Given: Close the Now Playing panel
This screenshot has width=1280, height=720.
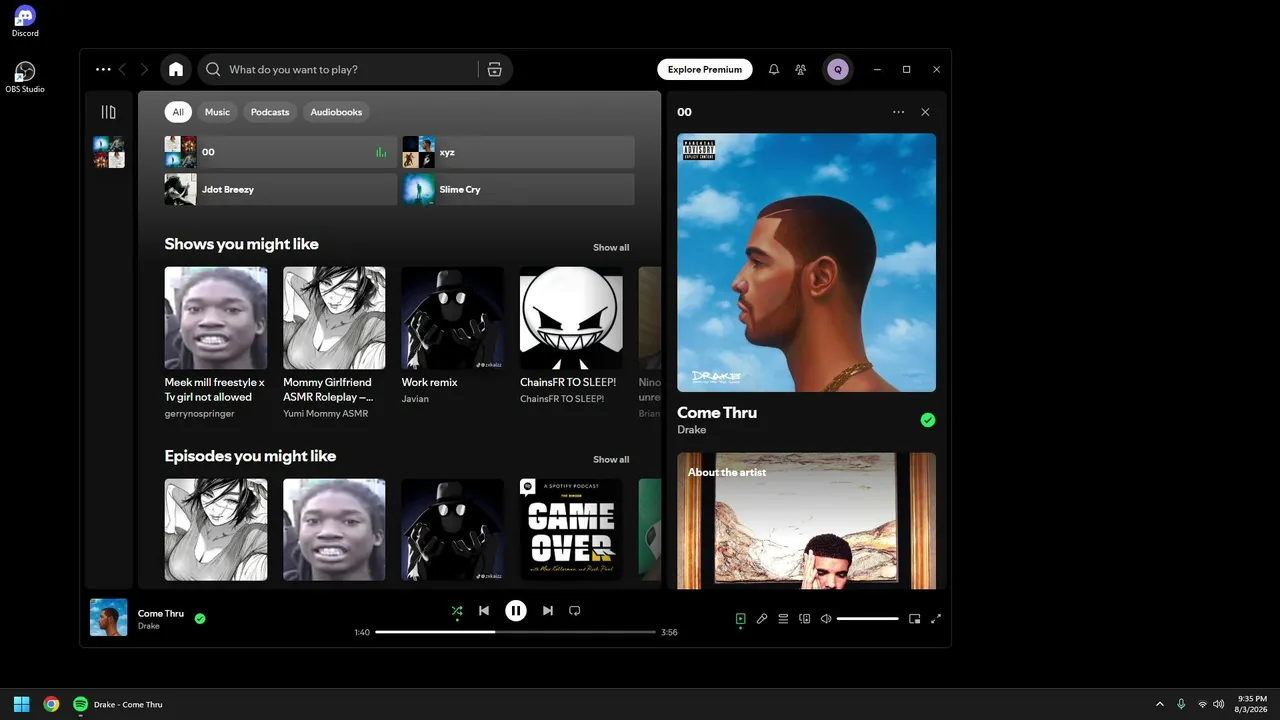Looking at the screenshot, I should pos(925,112).
